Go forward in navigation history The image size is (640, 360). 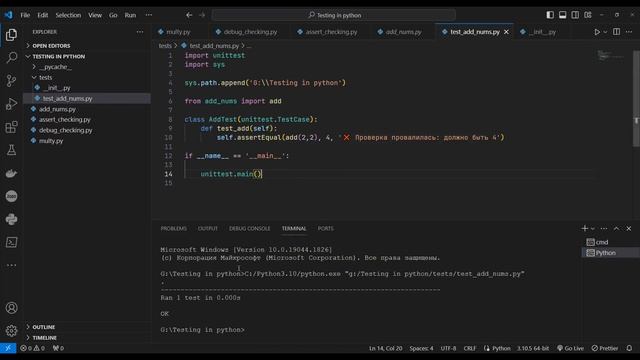tap(202, 15)
